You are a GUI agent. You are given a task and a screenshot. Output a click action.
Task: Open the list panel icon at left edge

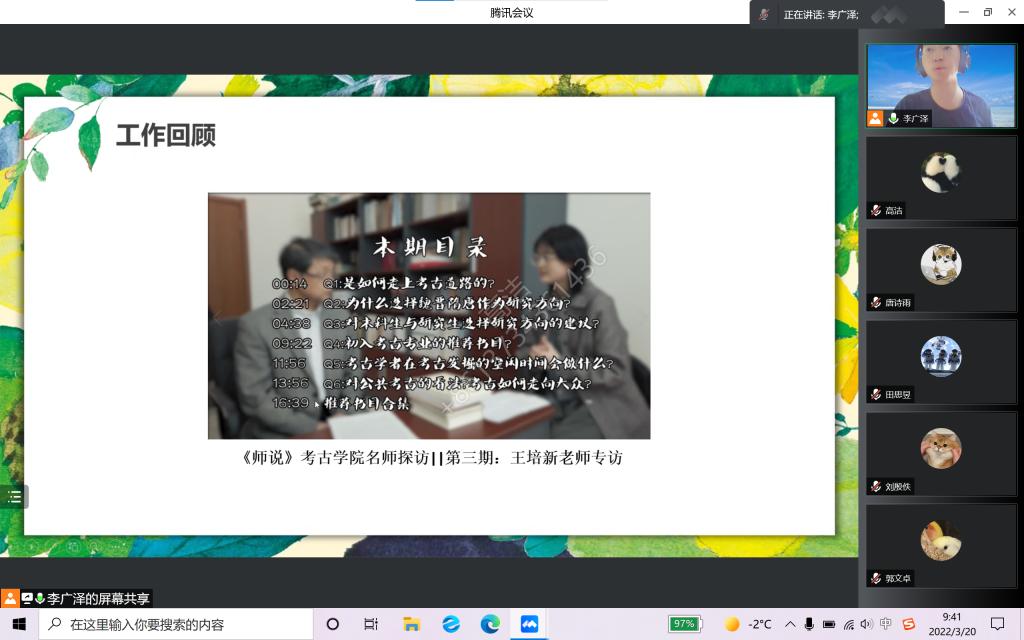pyautogui.click(x=14, y=496)
